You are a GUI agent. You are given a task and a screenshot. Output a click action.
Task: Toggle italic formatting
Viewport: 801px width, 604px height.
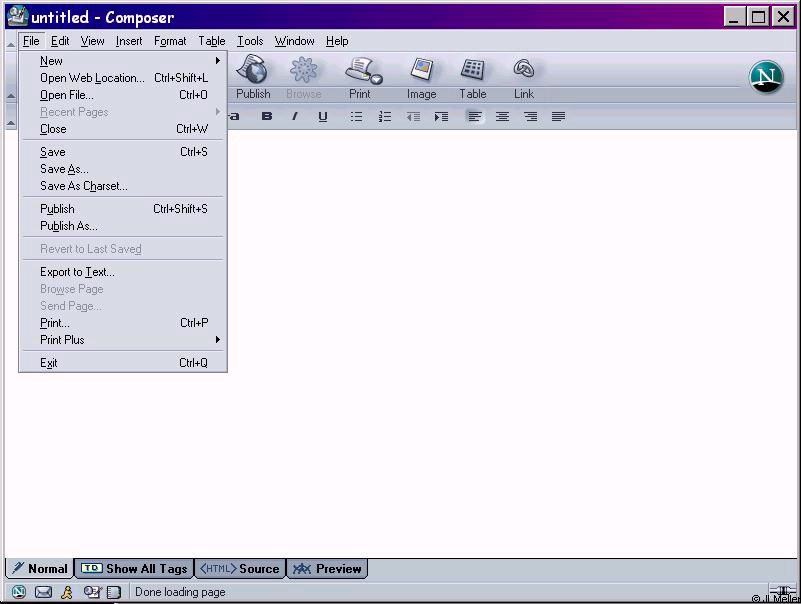[x=294, y=117]
